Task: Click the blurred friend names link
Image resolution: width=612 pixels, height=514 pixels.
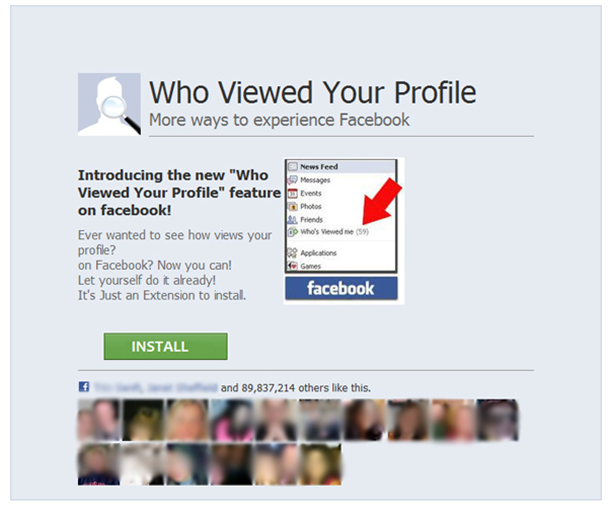Action: pyautogui.click(x=156, y=387)
